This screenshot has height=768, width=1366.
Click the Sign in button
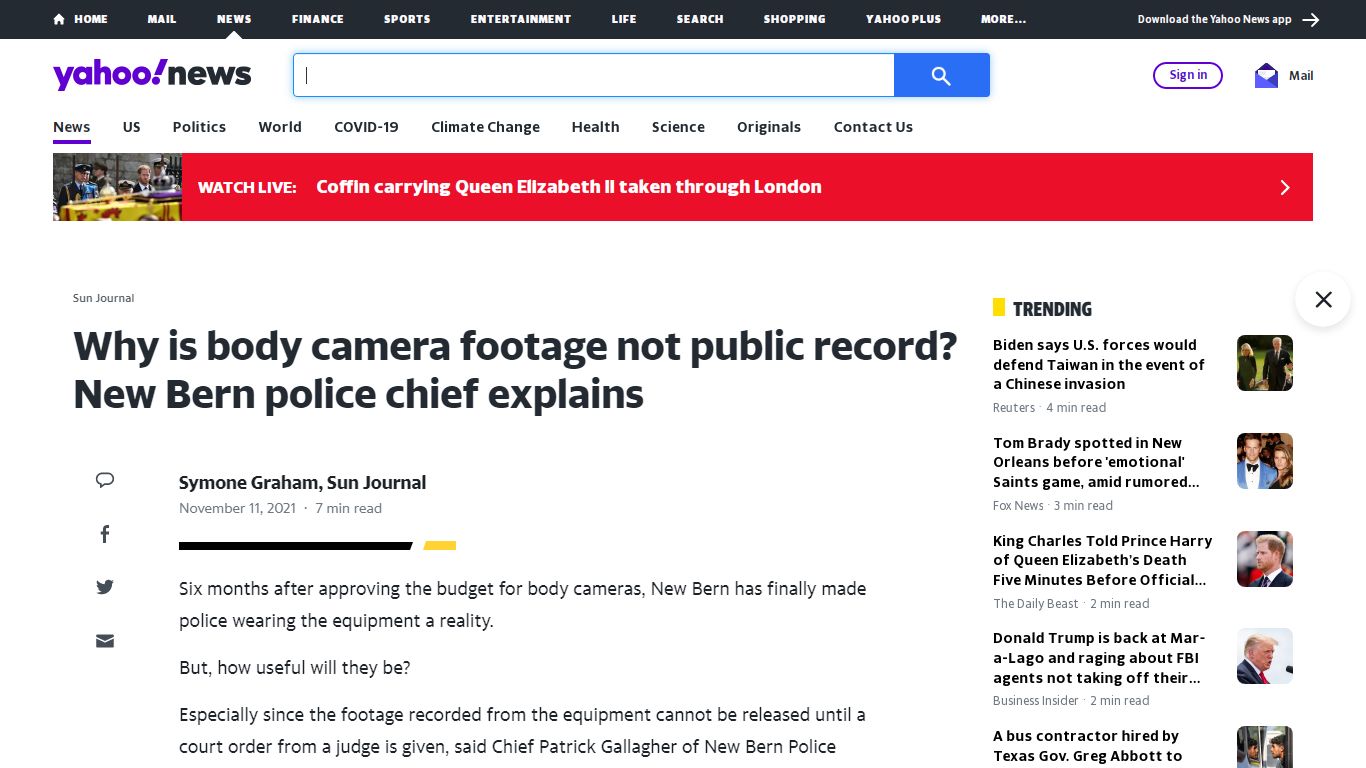coord(1188,75)
